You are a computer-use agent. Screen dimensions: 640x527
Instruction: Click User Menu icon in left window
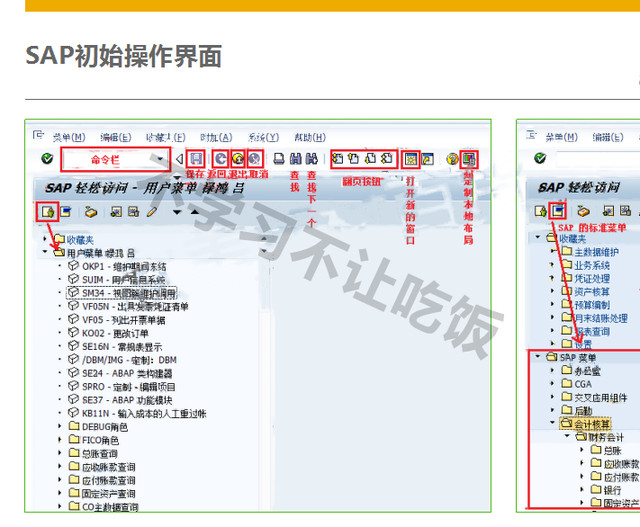coord(47,212)
